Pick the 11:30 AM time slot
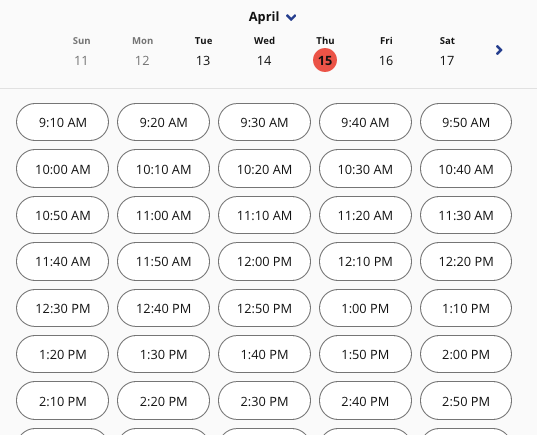Viewport: 537px width, 435px height. tap(466, 215)
